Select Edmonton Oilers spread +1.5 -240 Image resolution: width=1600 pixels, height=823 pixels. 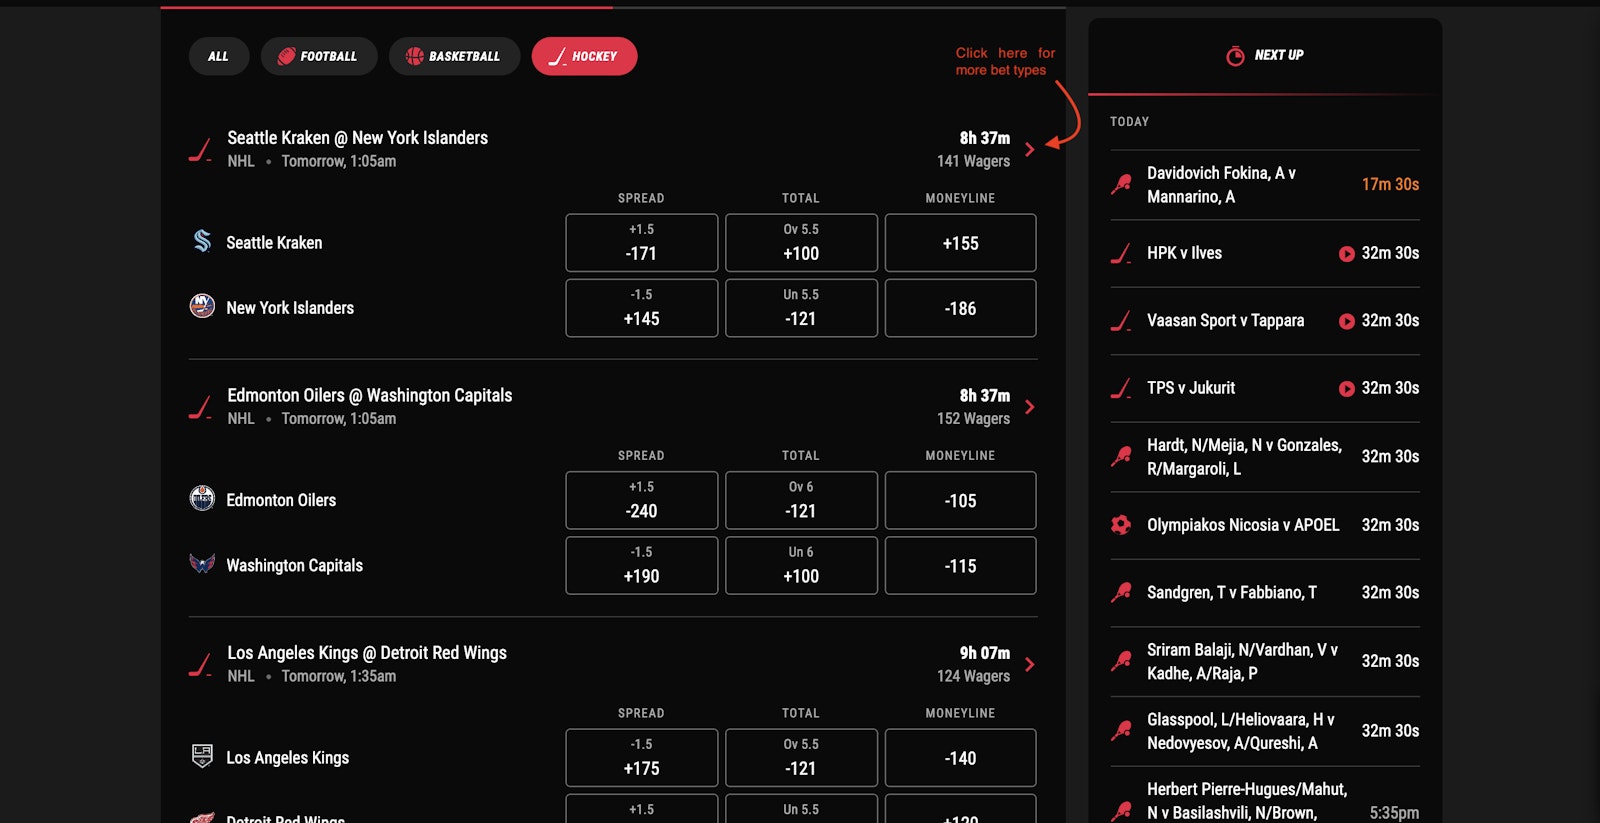pos(641,500)
